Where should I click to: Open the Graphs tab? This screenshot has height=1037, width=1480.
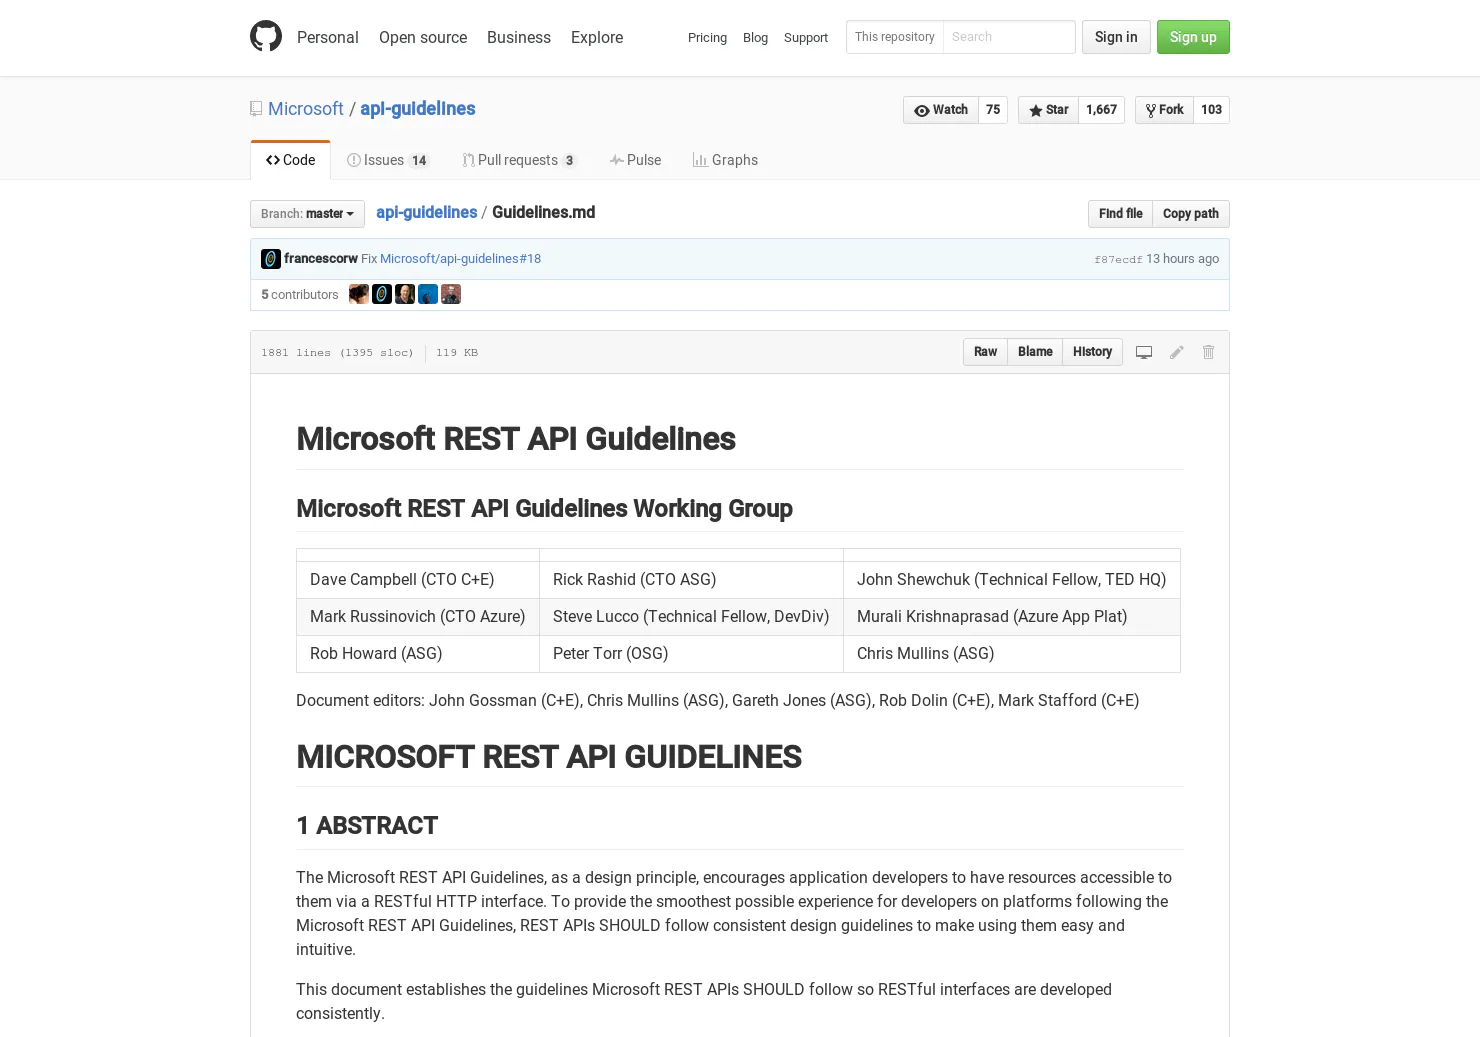(x=725, y=160)
